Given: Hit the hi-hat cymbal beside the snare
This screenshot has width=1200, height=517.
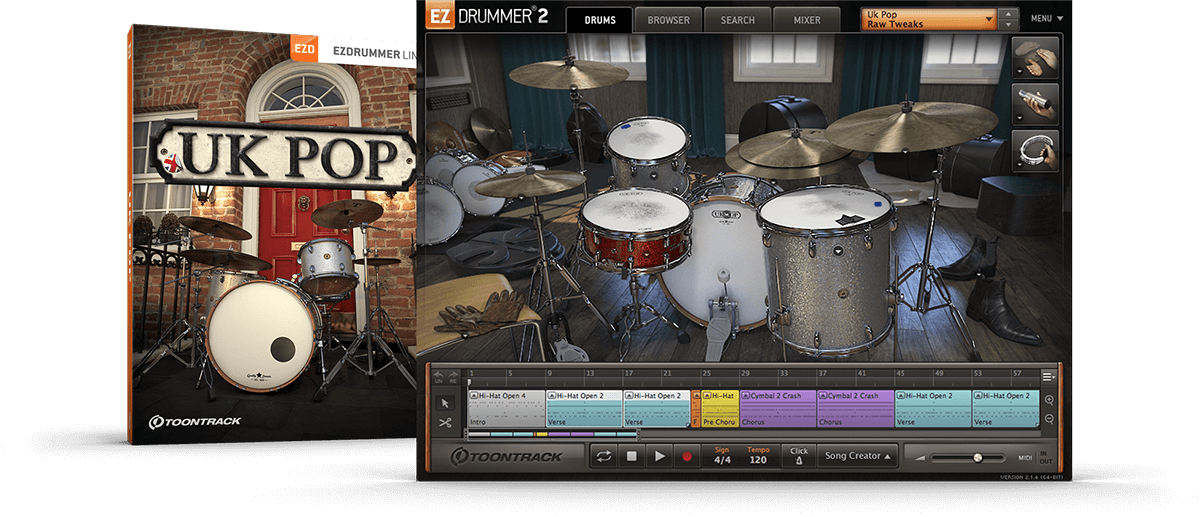Looking at the screenshot, I should tap(529, 183).
